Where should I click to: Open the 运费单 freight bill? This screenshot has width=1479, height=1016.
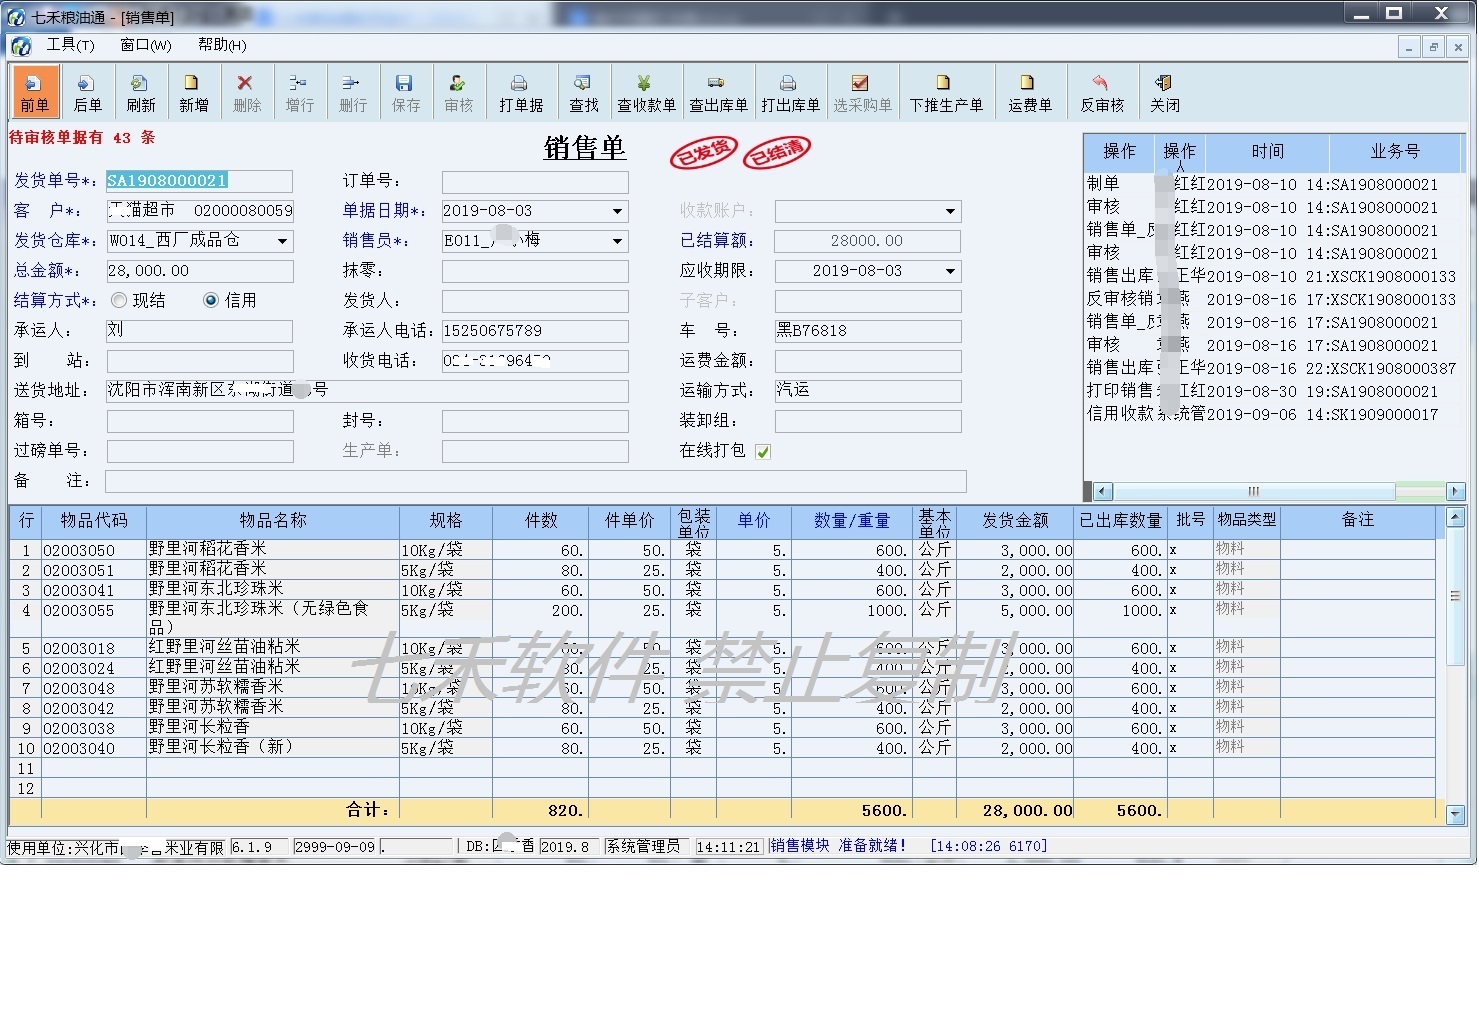pos(1029,93)
